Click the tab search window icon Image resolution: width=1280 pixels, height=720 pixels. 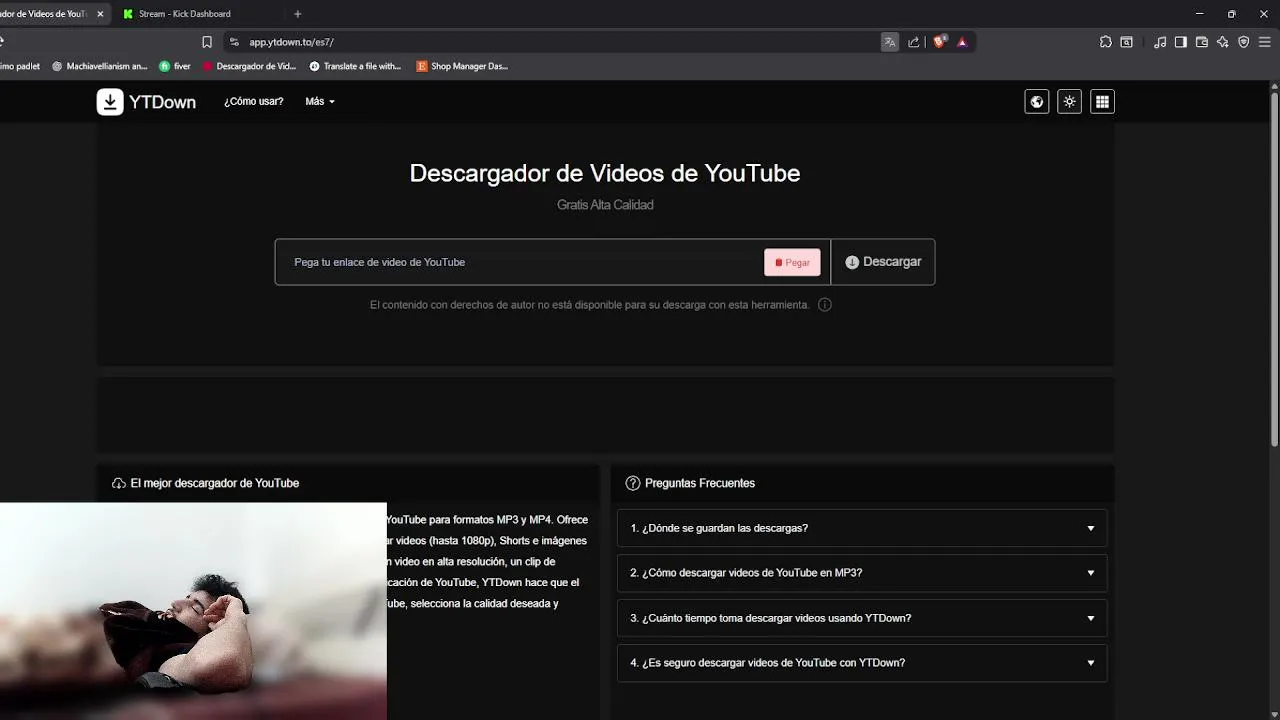point(1127,42)
